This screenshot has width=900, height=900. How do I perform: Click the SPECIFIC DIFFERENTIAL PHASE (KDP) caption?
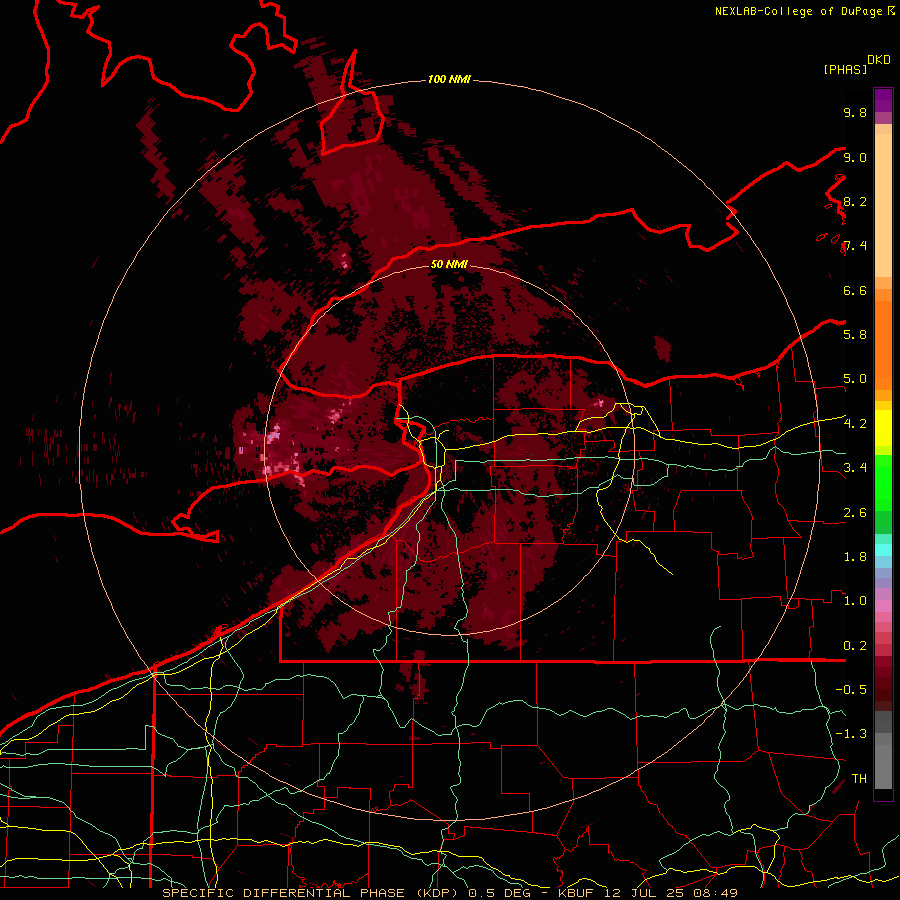point(311,893)
